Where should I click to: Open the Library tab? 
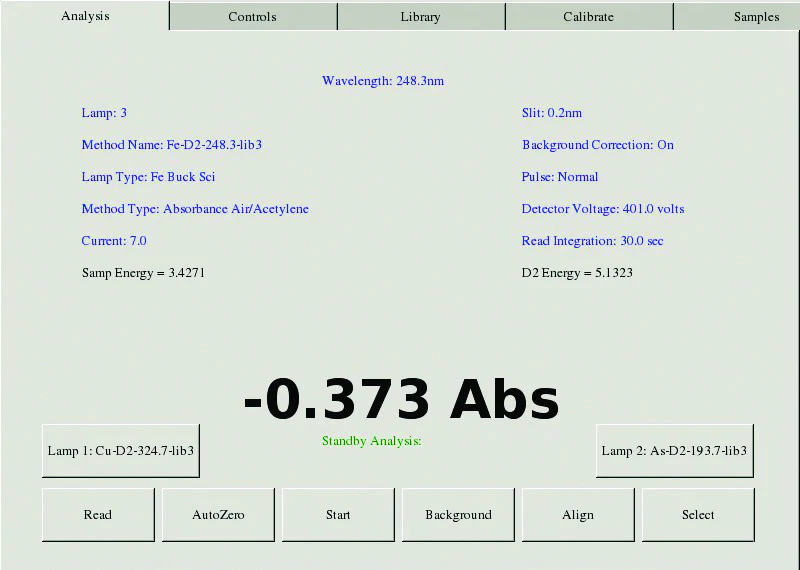(421, 16)
